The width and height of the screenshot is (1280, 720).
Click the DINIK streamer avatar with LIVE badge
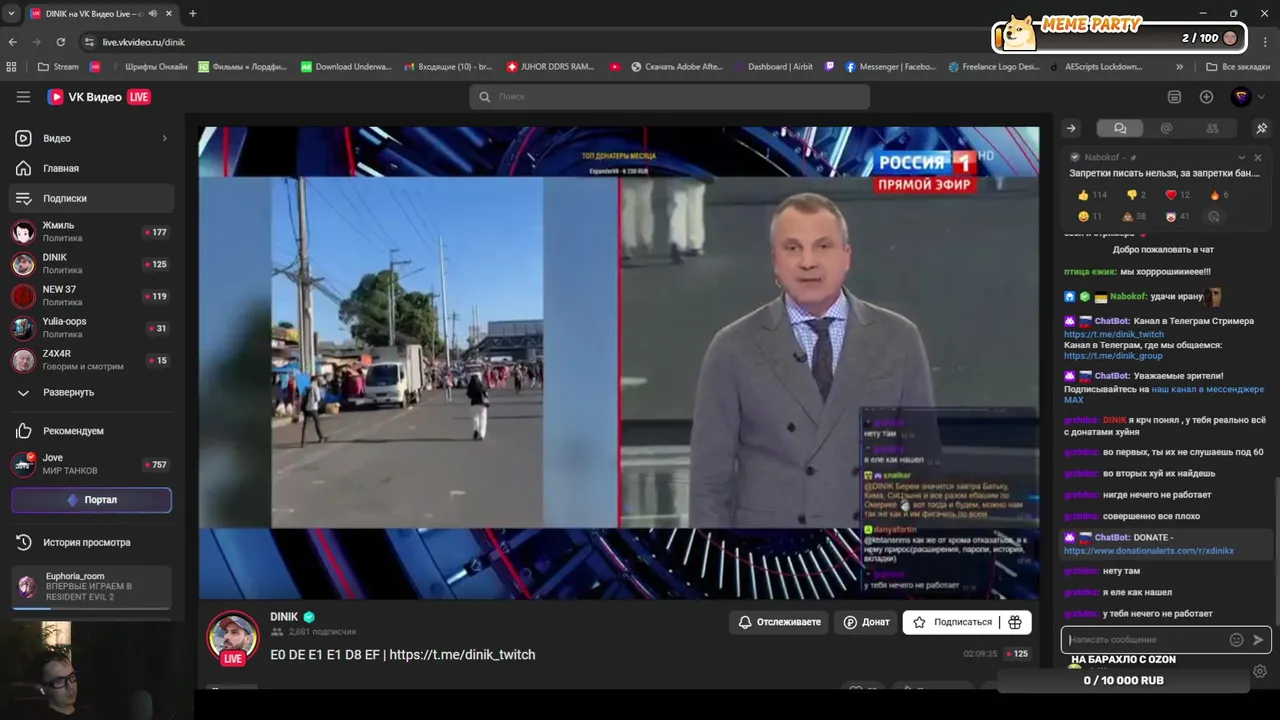232,638
